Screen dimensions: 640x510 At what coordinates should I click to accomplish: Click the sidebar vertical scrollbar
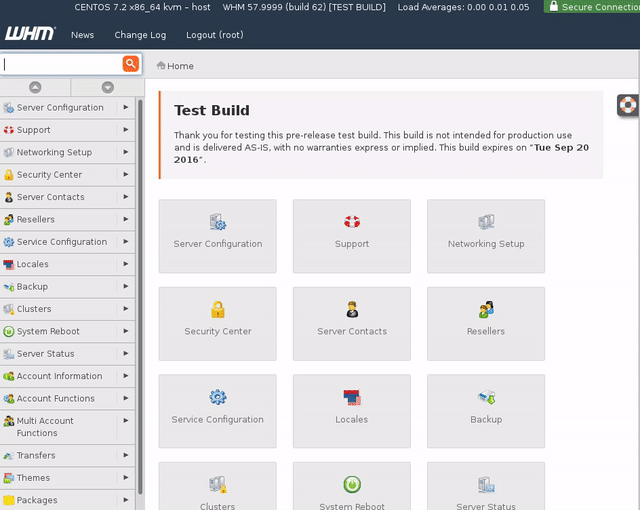[140, 297]
